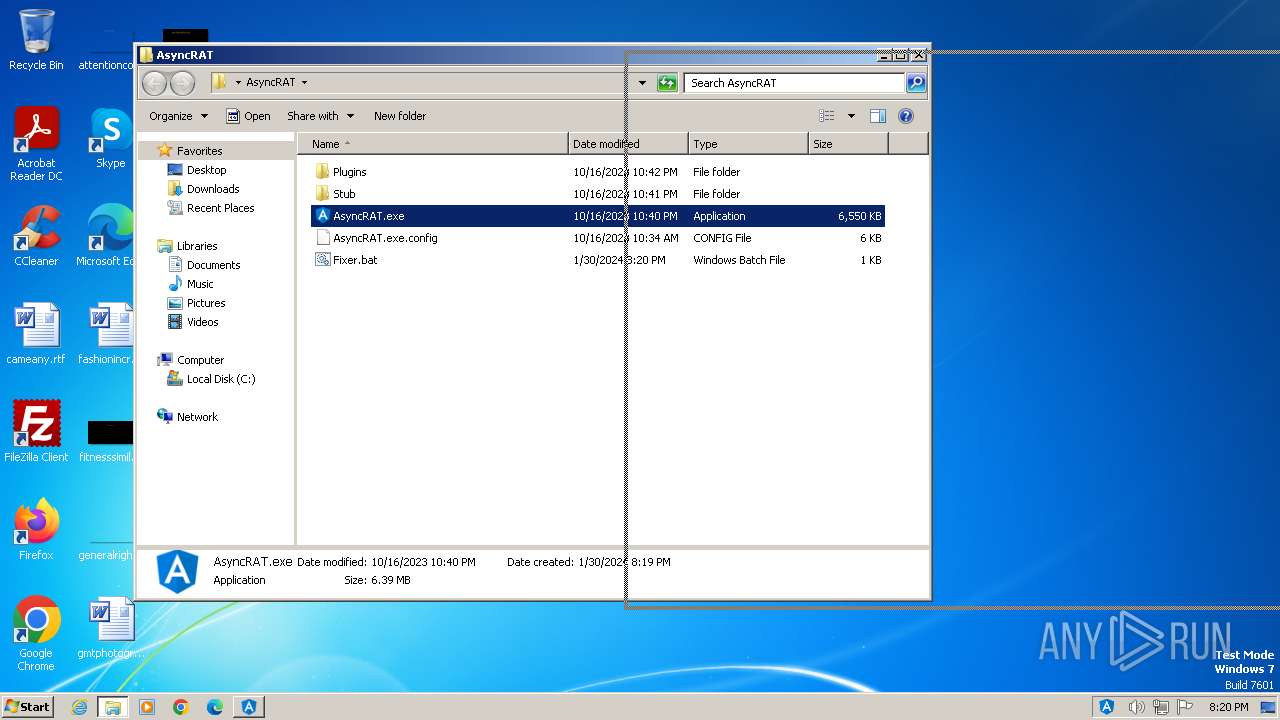Sort by the Name column header
This screenshot has width=1280, height=720.
(x=432, y=144)
